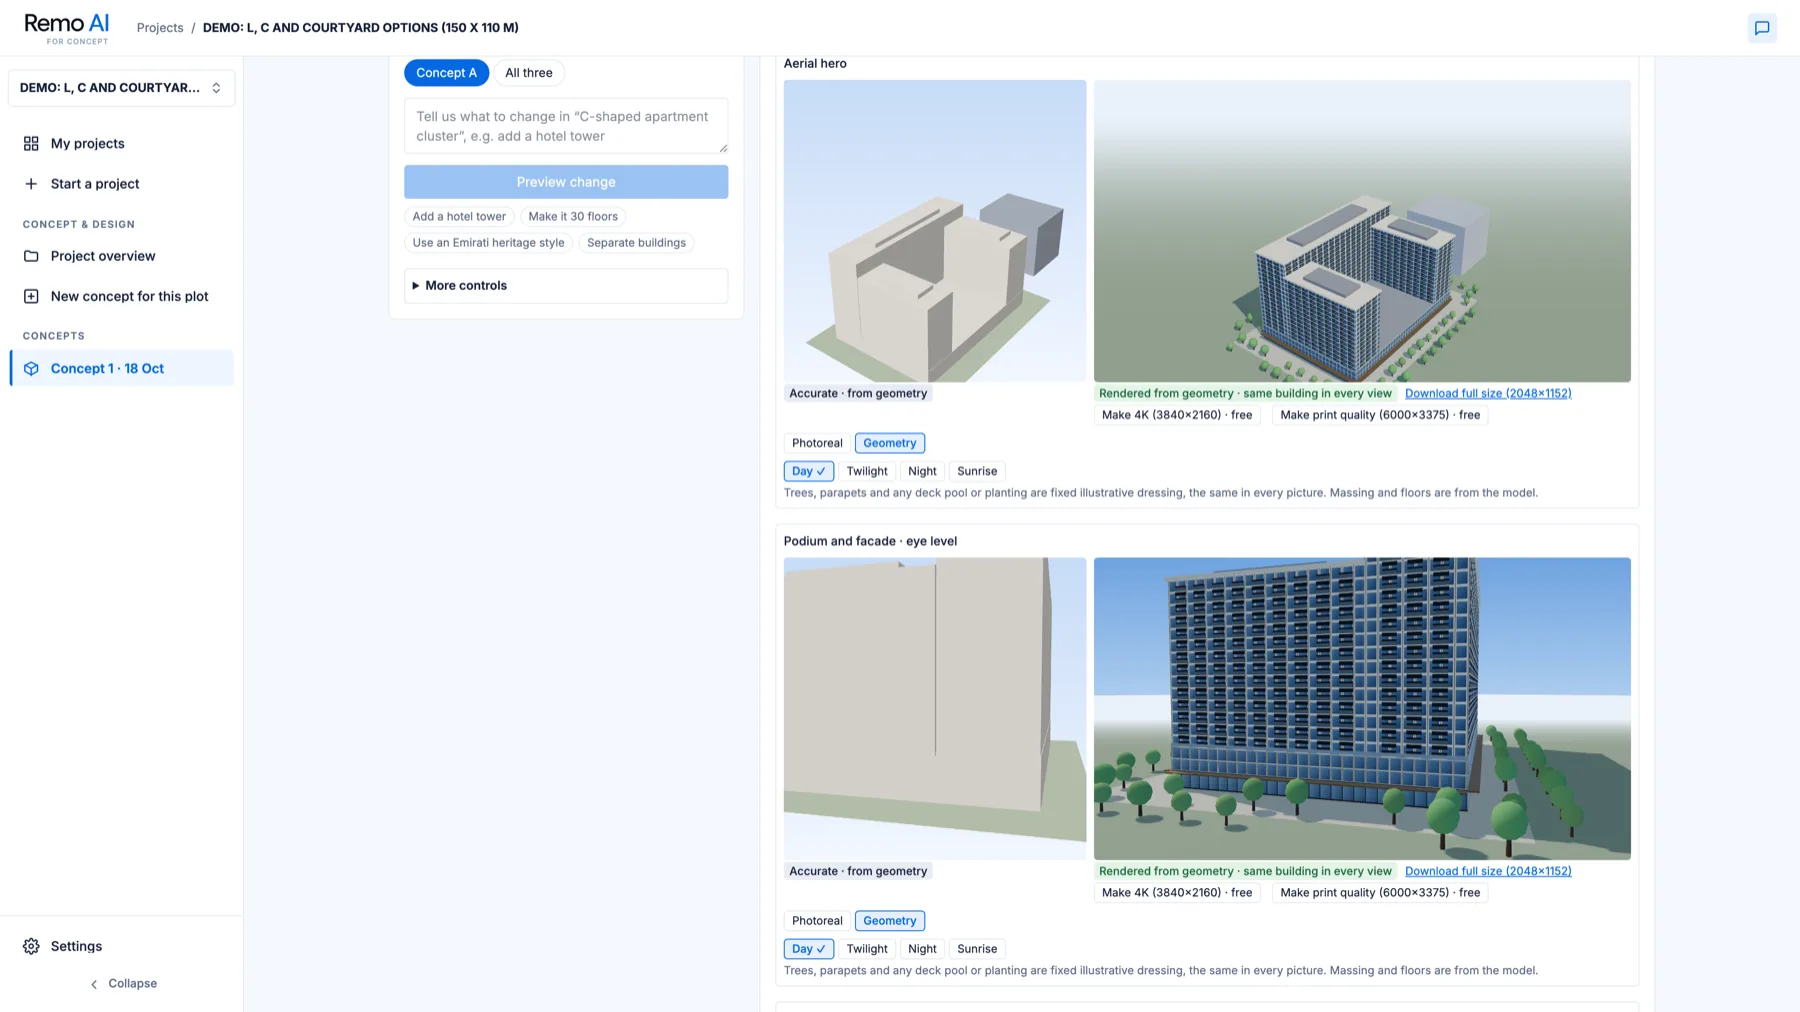
Task: Pick the Separate buildings chip
Action: pyautogui.click(x=636, y=243)
